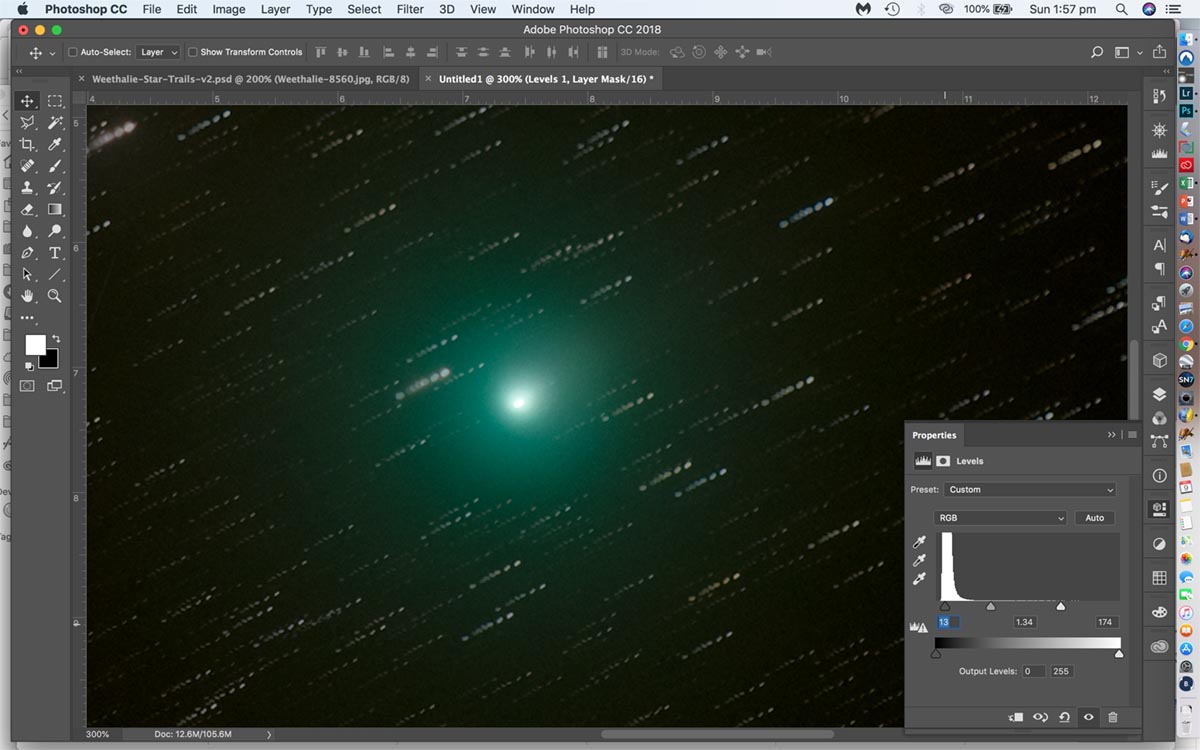Reset Levels to adjustment defaults
Screen dimensions: 1200x750
(1064, 717)
